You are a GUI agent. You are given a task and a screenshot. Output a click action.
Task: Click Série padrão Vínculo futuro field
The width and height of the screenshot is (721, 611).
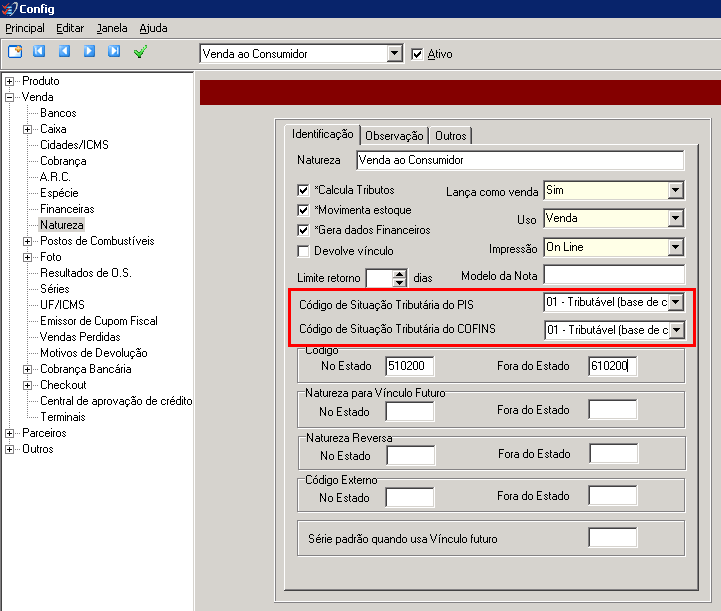tap(612, 538)
